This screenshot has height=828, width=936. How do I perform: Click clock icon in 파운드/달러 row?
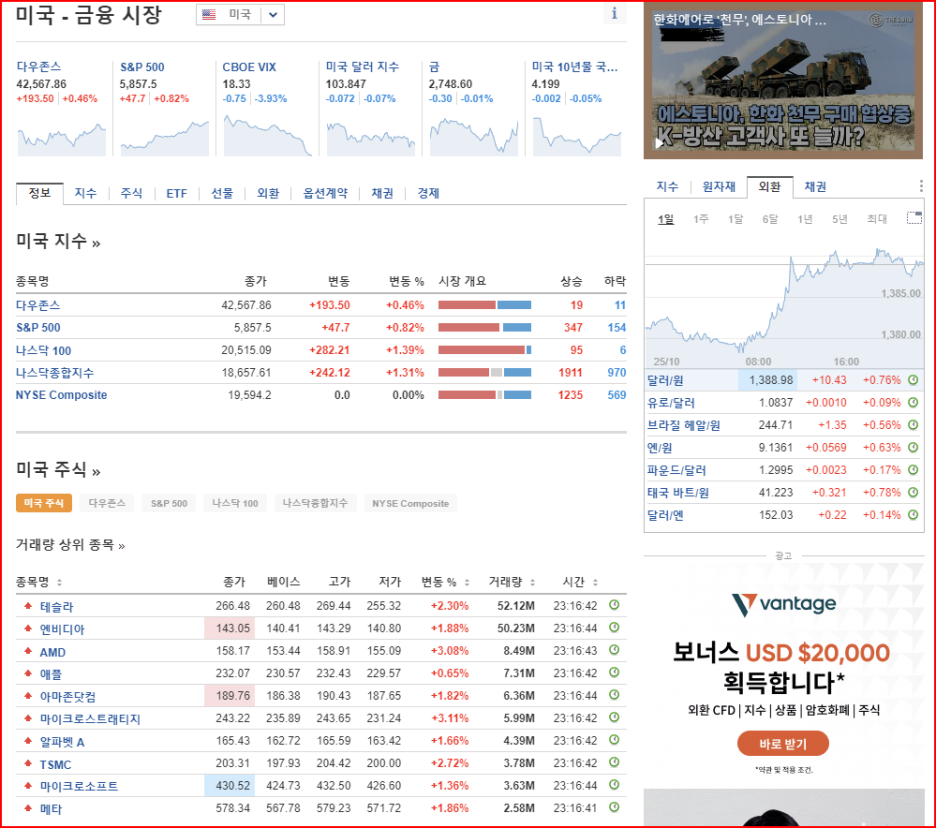pyautogui.click(x=913, y=470)
